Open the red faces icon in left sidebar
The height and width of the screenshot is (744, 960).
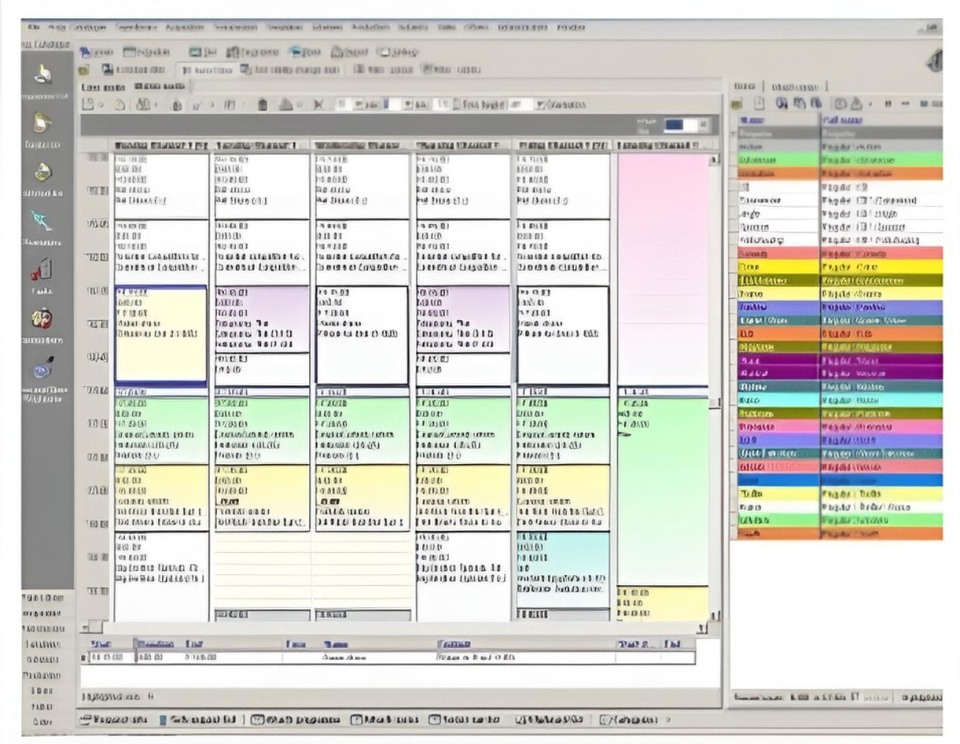click(x=42, y=319)
